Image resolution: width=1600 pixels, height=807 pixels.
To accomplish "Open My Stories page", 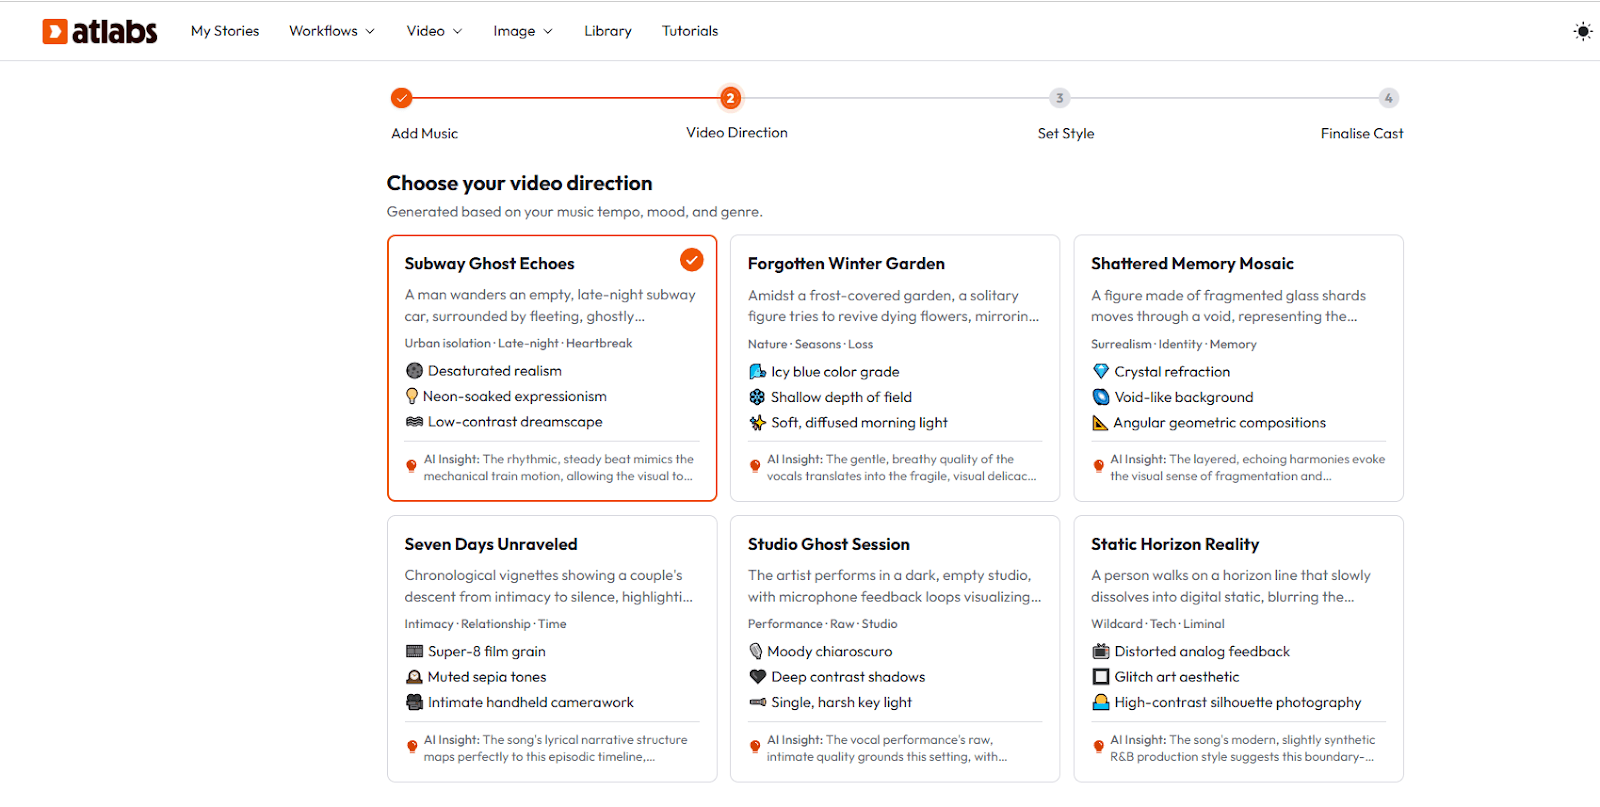I will pyautogui.click(x=225, y=31).
